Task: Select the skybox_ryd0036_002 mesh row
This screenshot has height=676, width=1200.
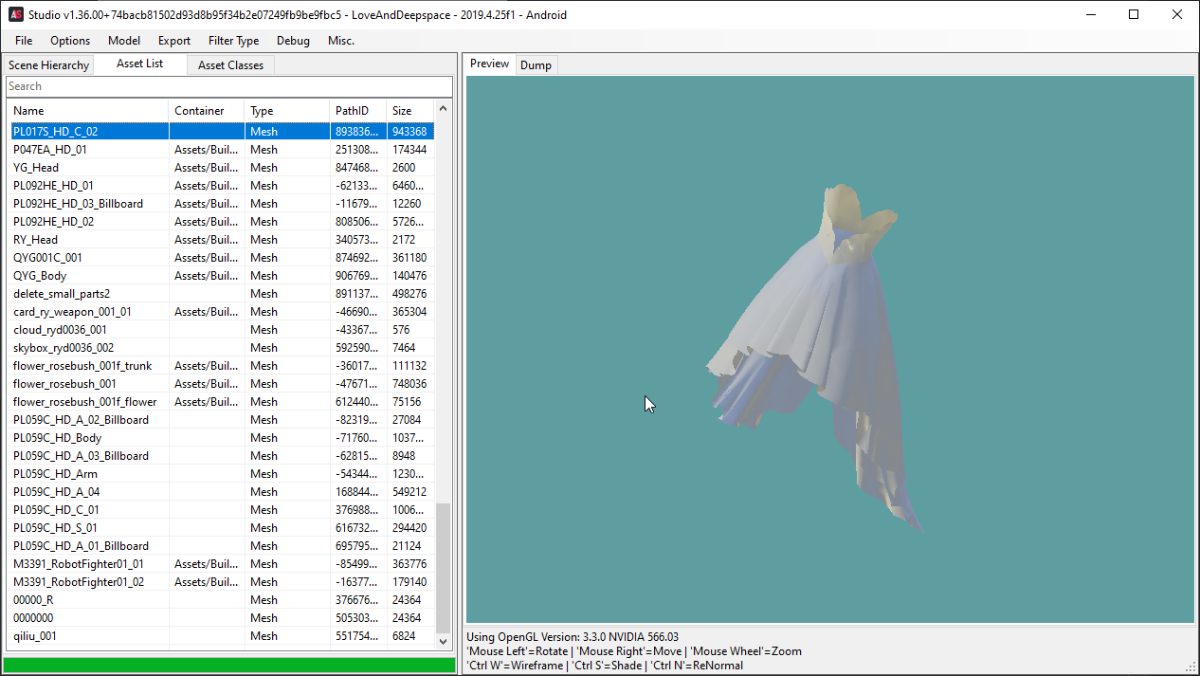Action: tap(63, 348)
